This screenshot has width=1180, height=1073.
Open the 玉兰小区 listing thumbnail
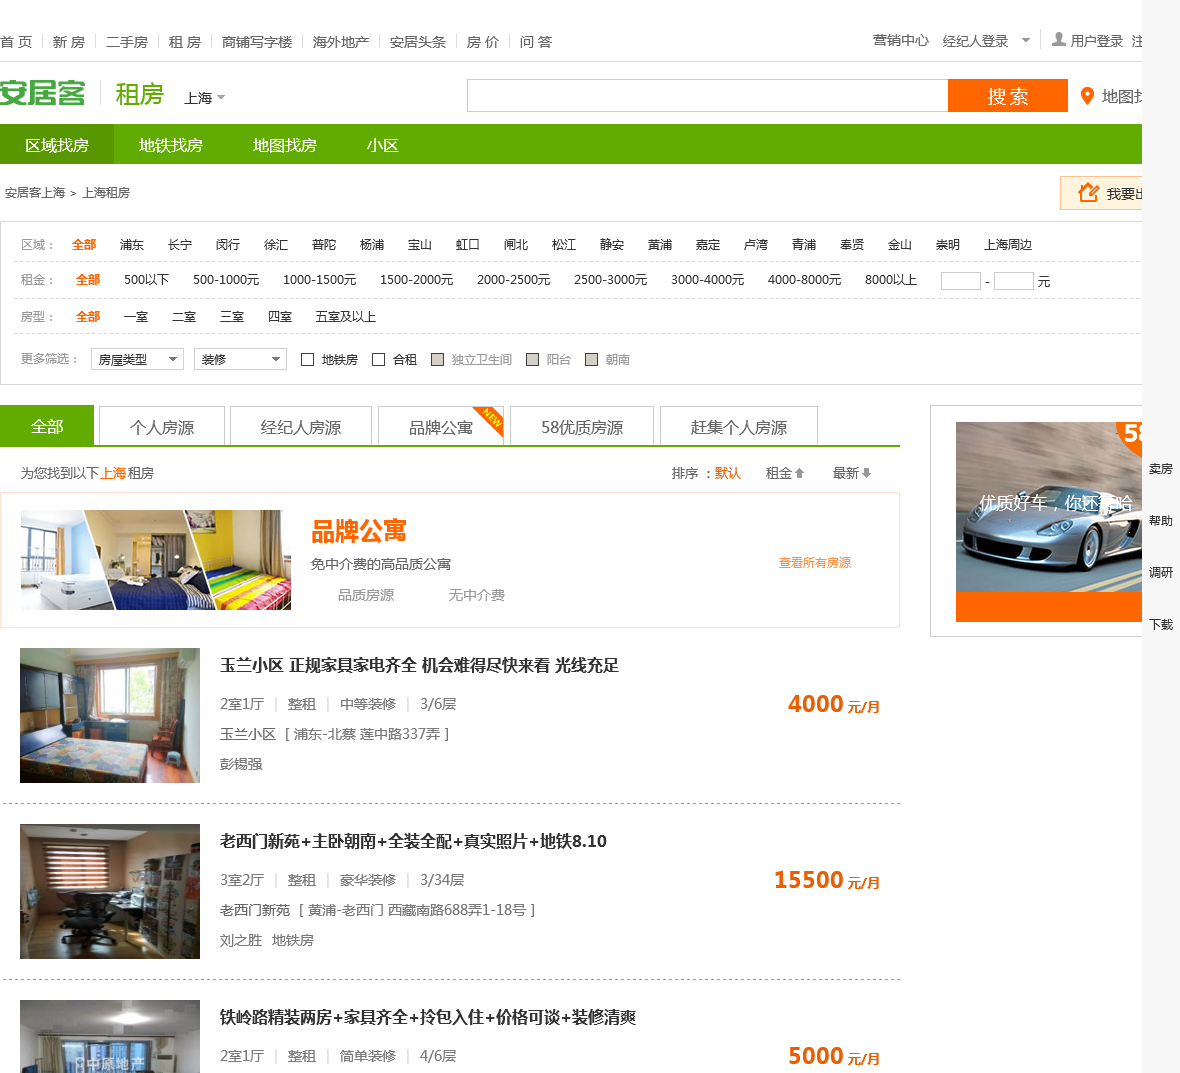coord(110,716)
